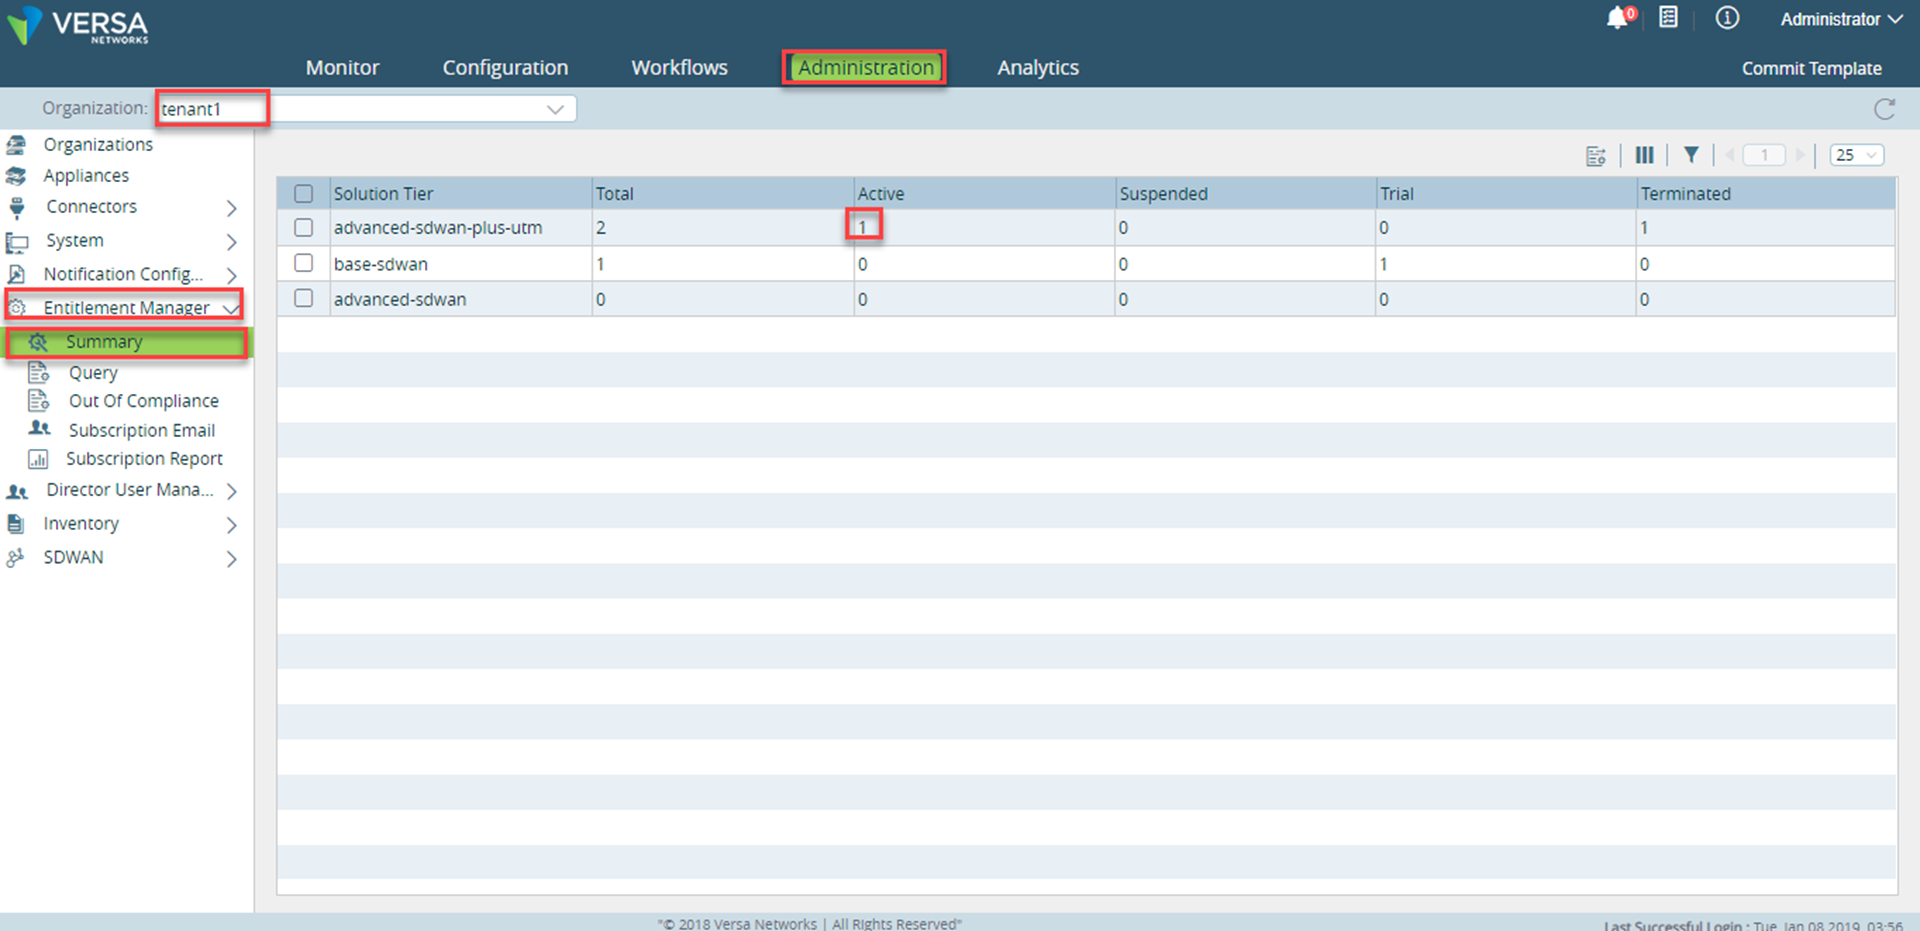Check the base-sdwan row checkbox
The height and width of the screenshot is (931, 1920).
(304, 263)
